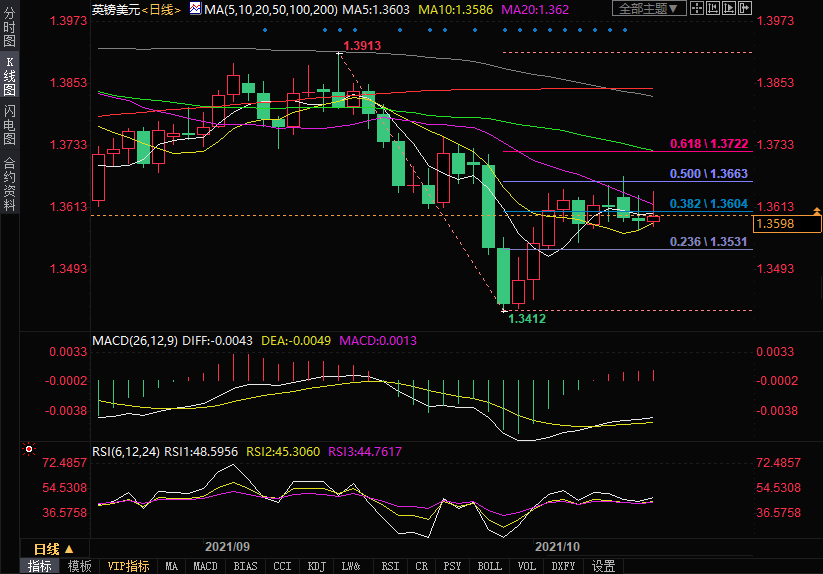Click the rightmost top toolbar icon
Image resolution: width=823 pixels, height=574 pixels.
tap(741, 9)
